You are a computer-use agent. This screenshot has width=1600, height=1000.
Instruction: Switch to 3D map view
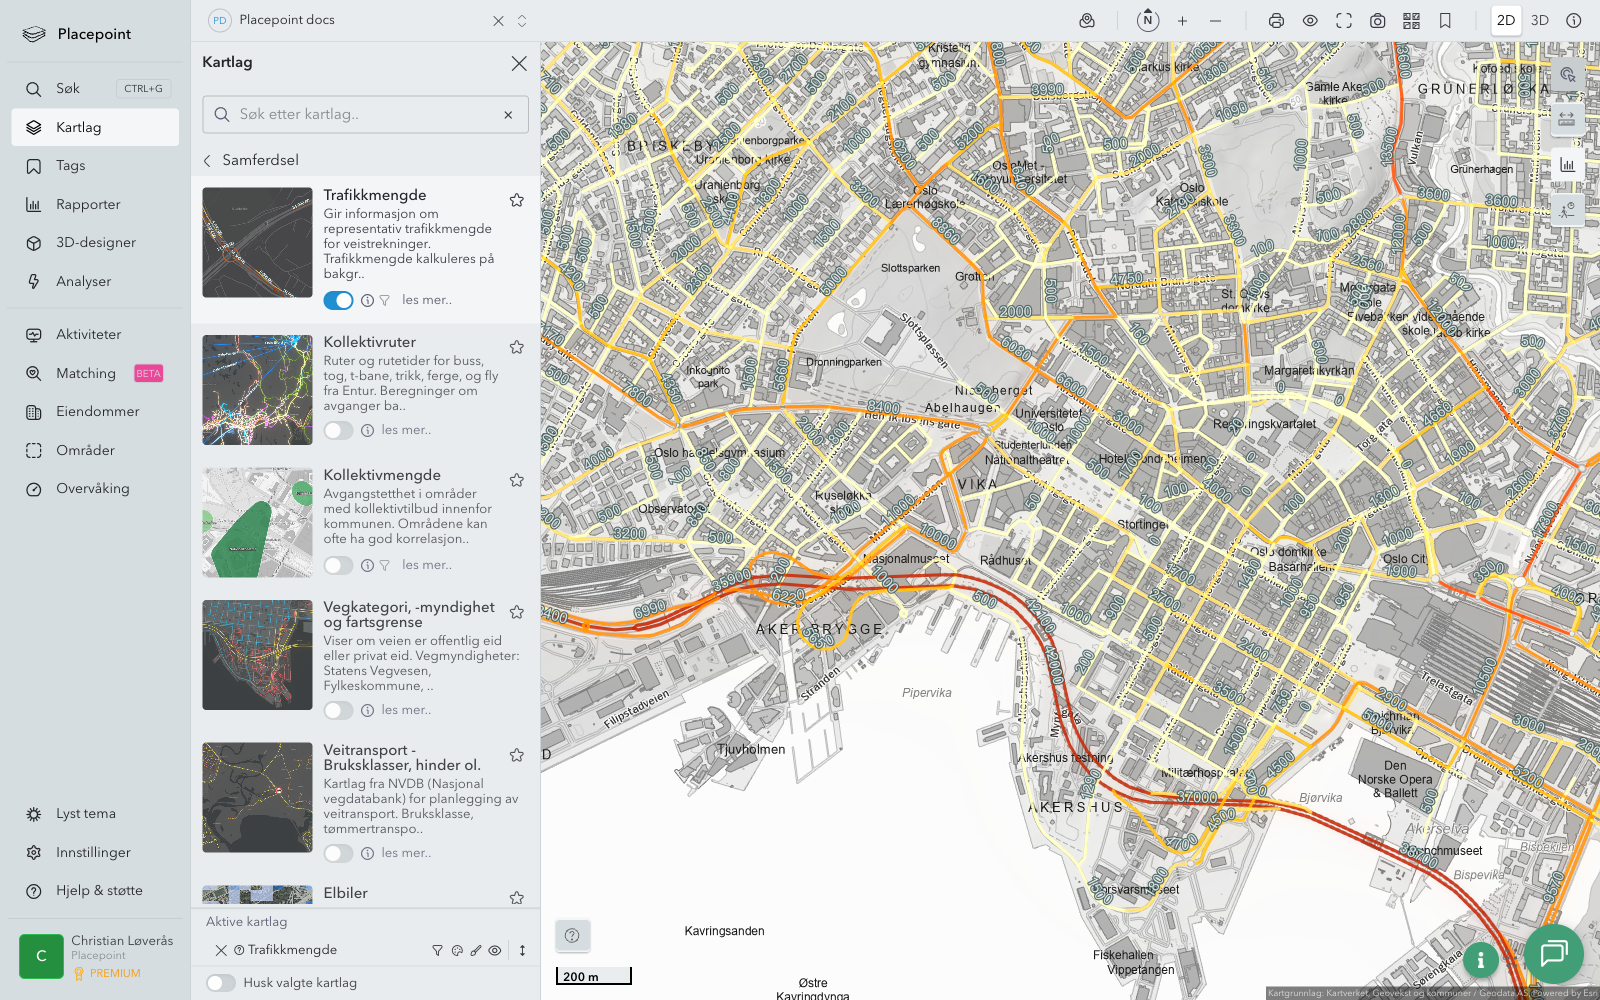pyautogui.click(x=1540, y=20)
